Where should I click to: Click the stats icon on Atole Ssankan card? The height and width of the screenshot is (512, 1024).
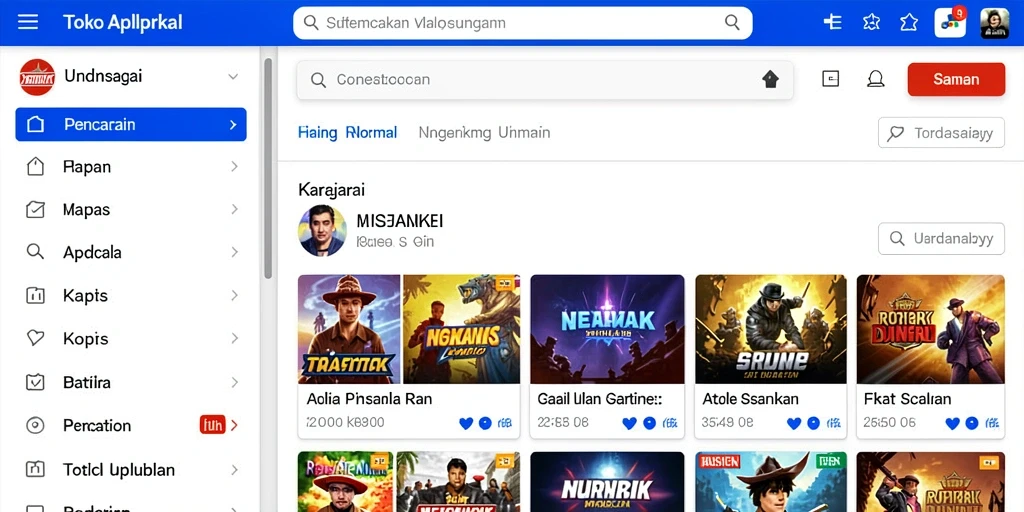[833, 423]
